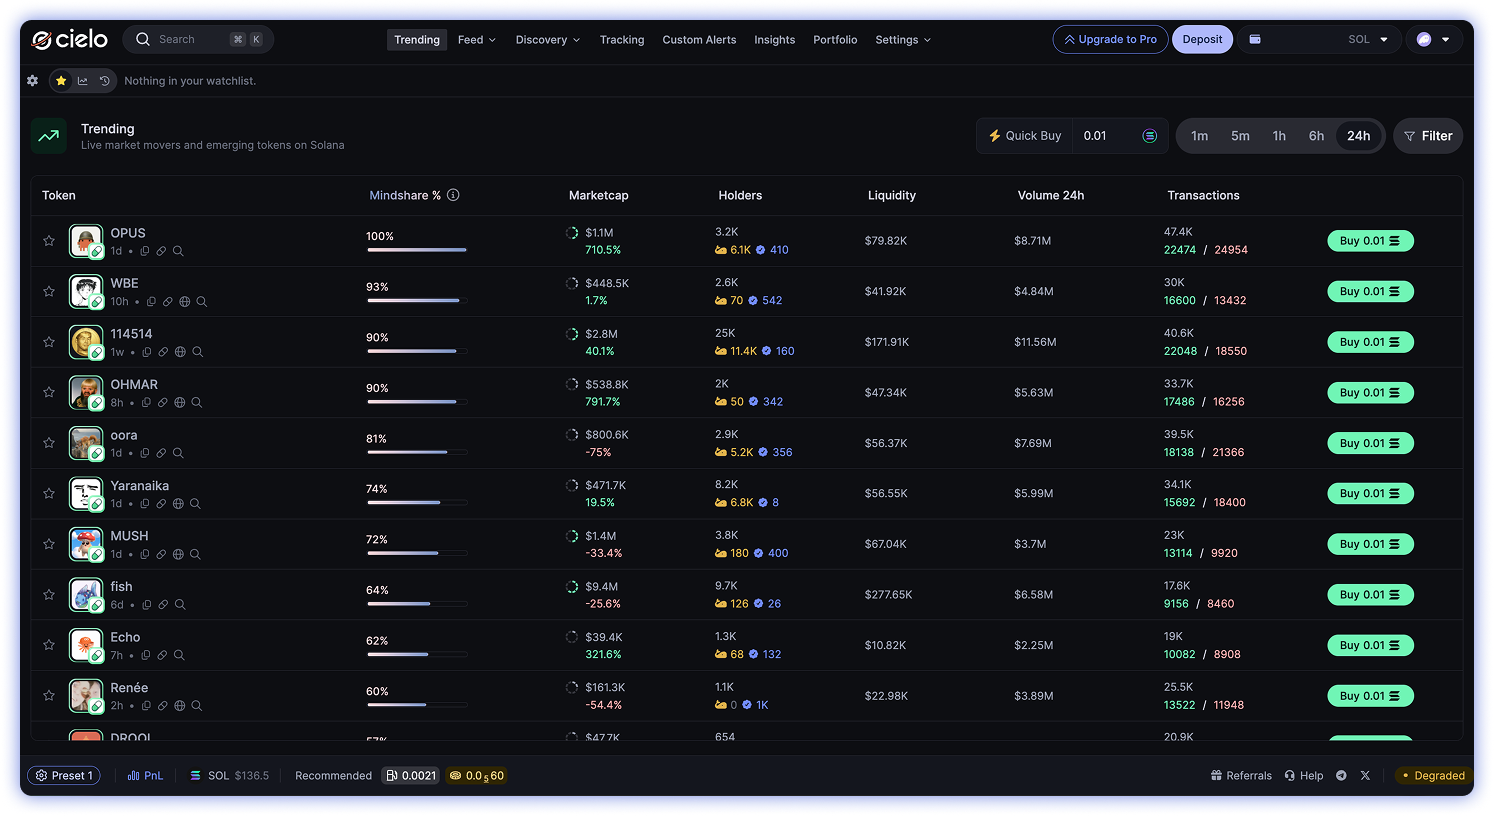The image size is (1494, 816).
Task: Go to the Tracking tab
Action: 622,40
